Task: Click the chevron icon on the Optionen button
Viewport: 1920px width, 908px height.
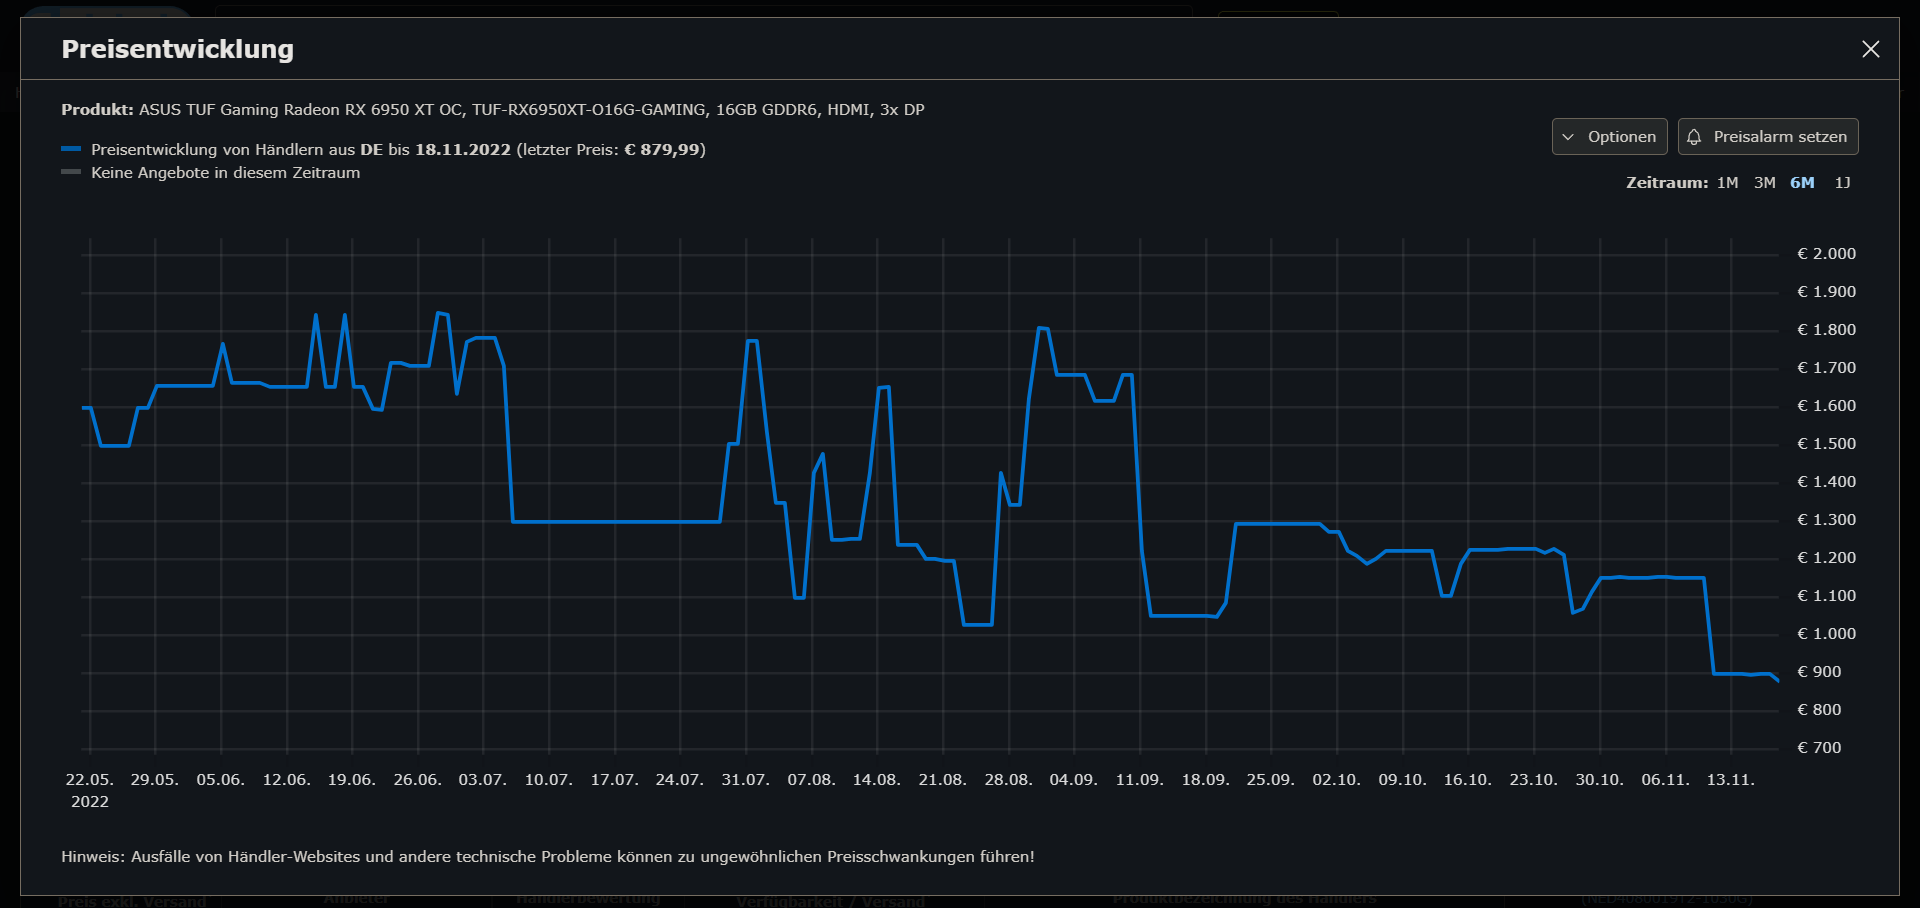Action: 1570,136
